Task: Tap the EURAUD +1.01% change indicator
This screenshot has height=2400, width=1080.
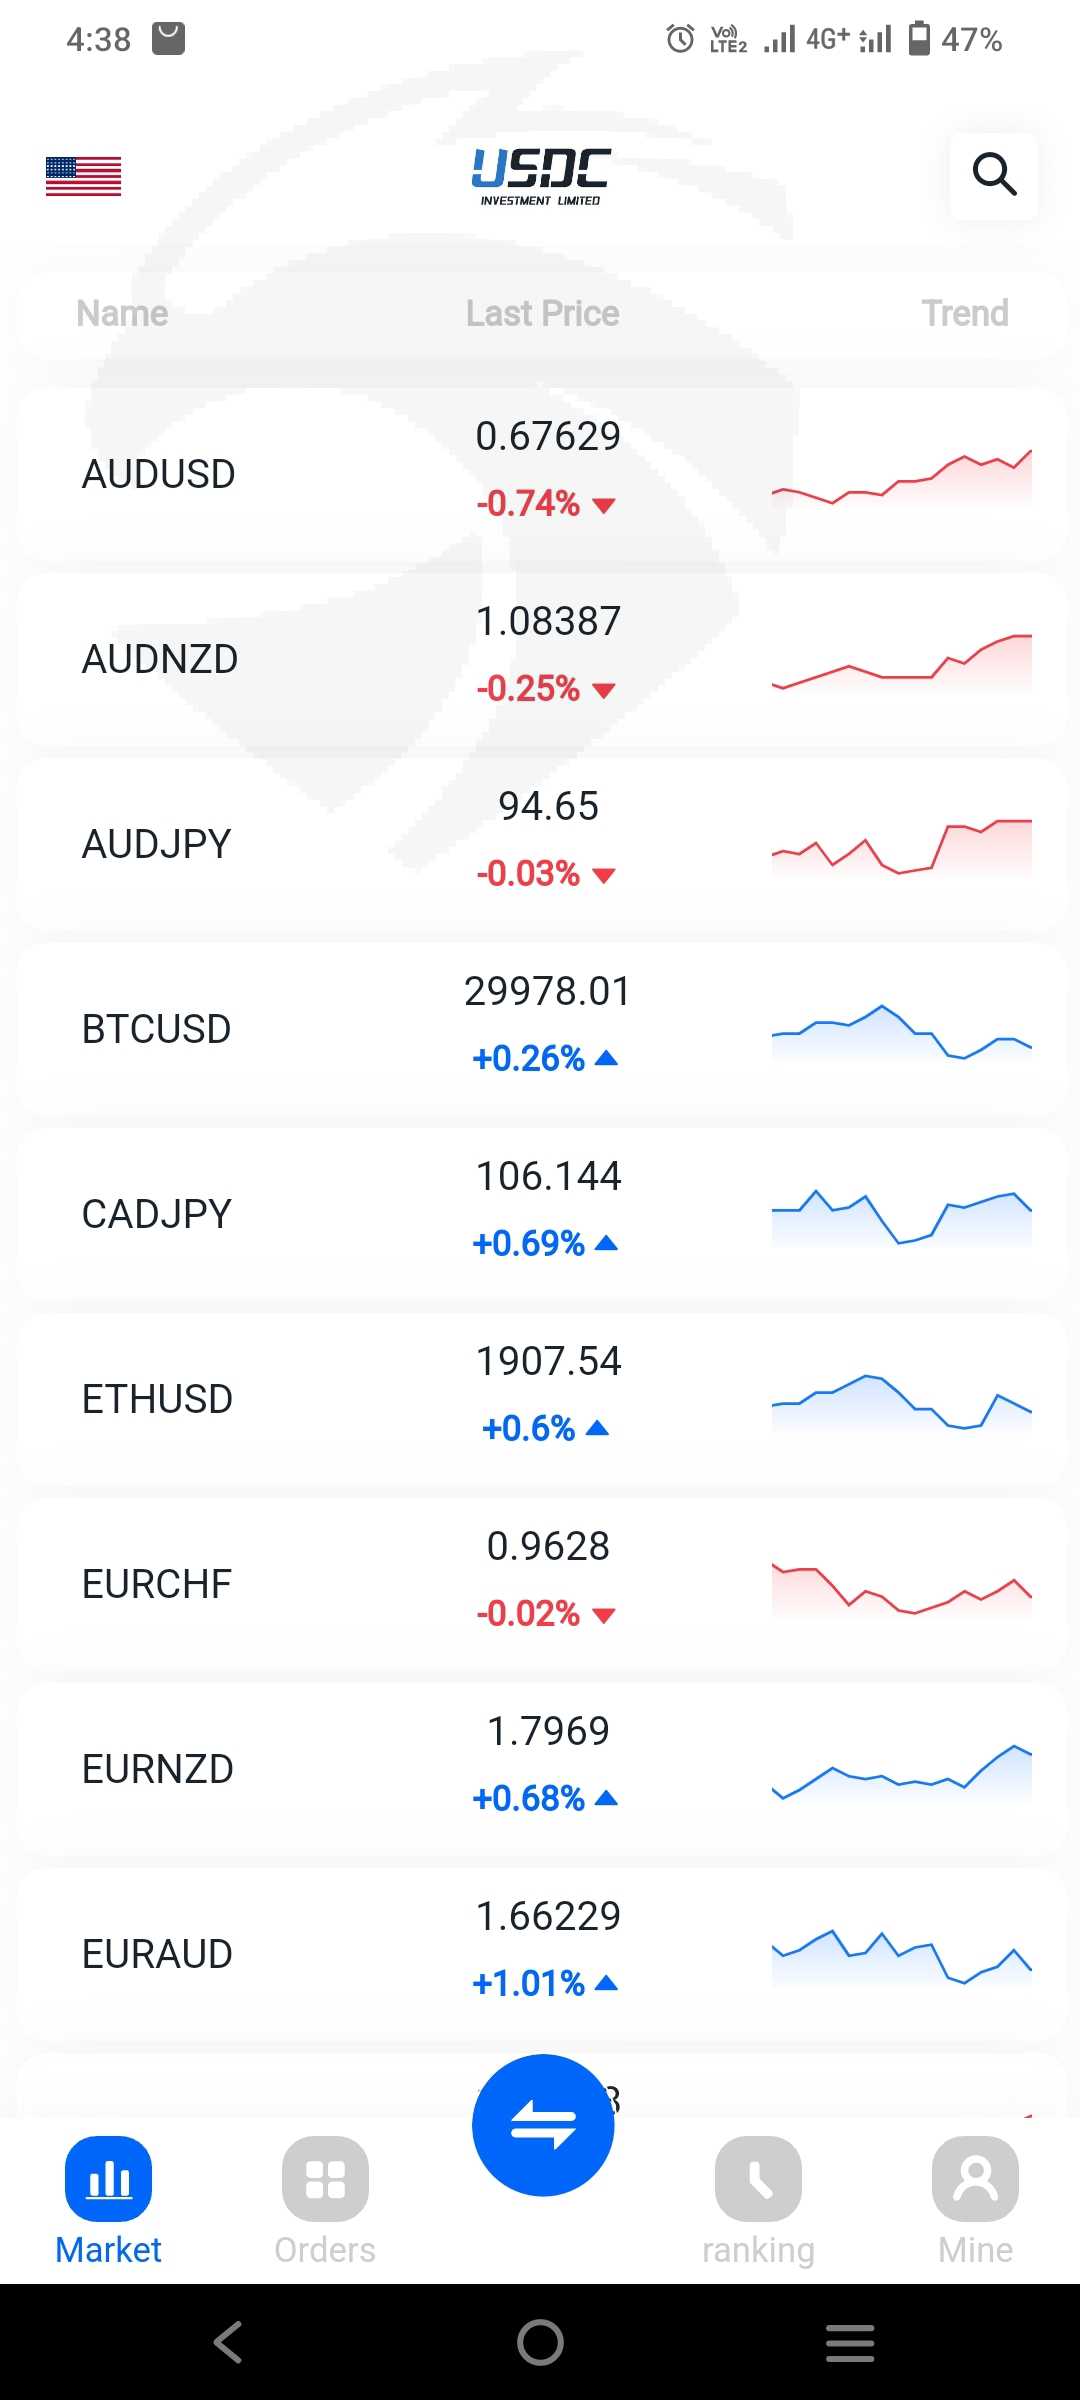Action: [x=544, y=1983]
